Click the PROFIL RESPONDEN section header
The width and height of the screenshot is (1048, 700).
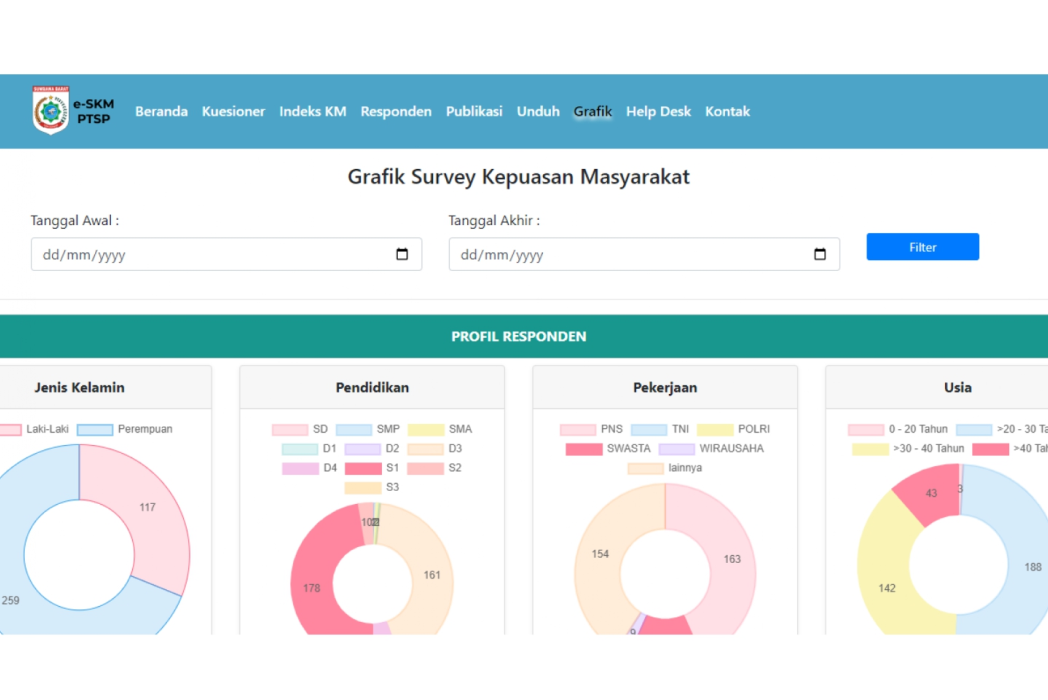point(519,336)
